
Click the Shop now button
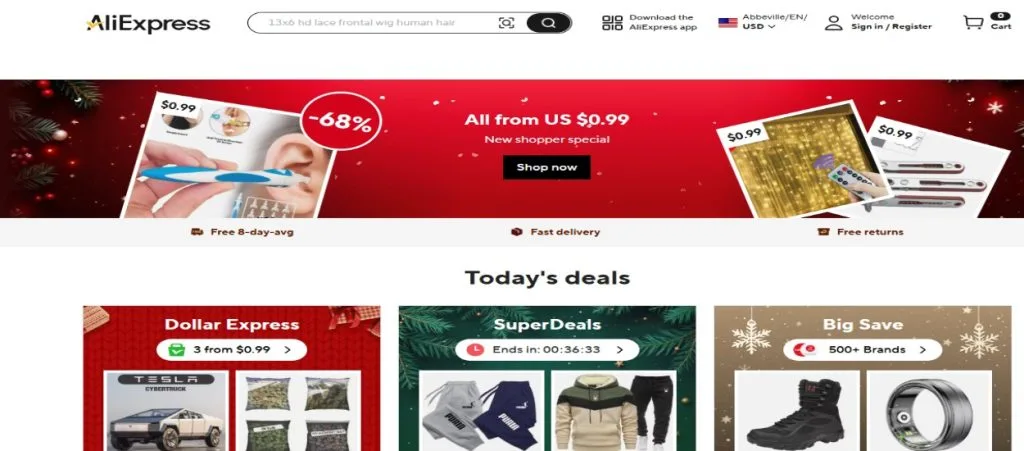pyautogui.click(x=547, y=167)
